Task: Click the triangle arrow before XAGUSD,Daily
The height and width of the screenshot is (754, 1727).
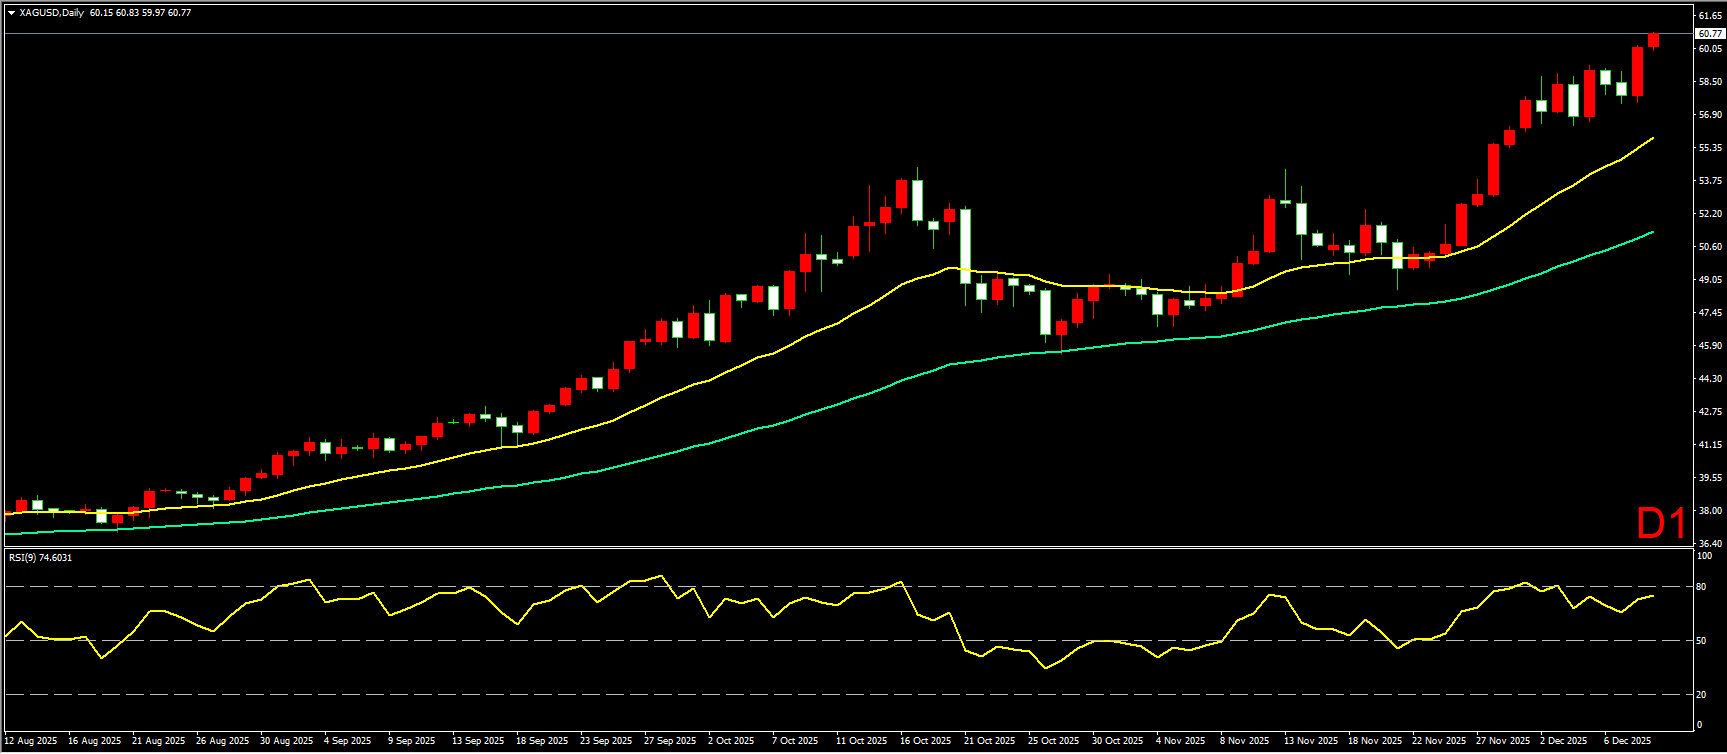Action: (x=11, y=13)
